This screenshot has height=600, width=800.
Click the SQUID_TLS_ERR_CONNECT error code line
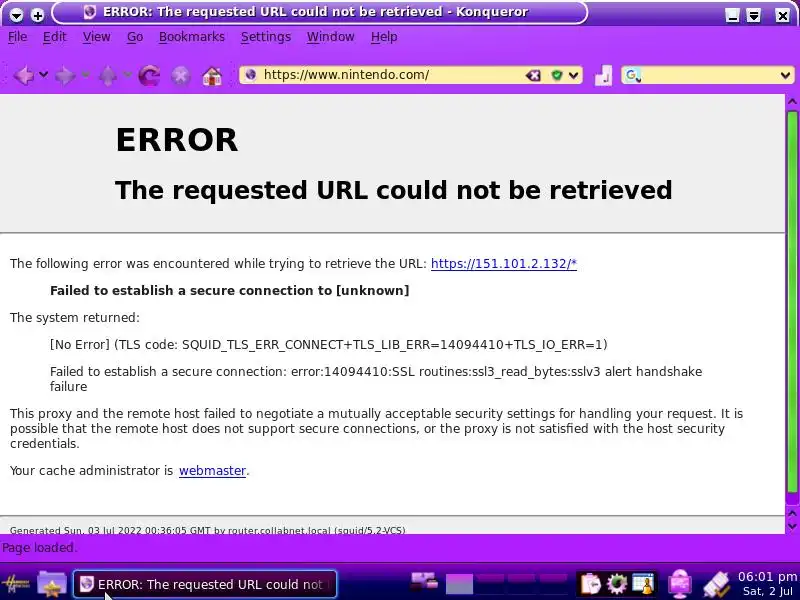click(x=329, y=345)
